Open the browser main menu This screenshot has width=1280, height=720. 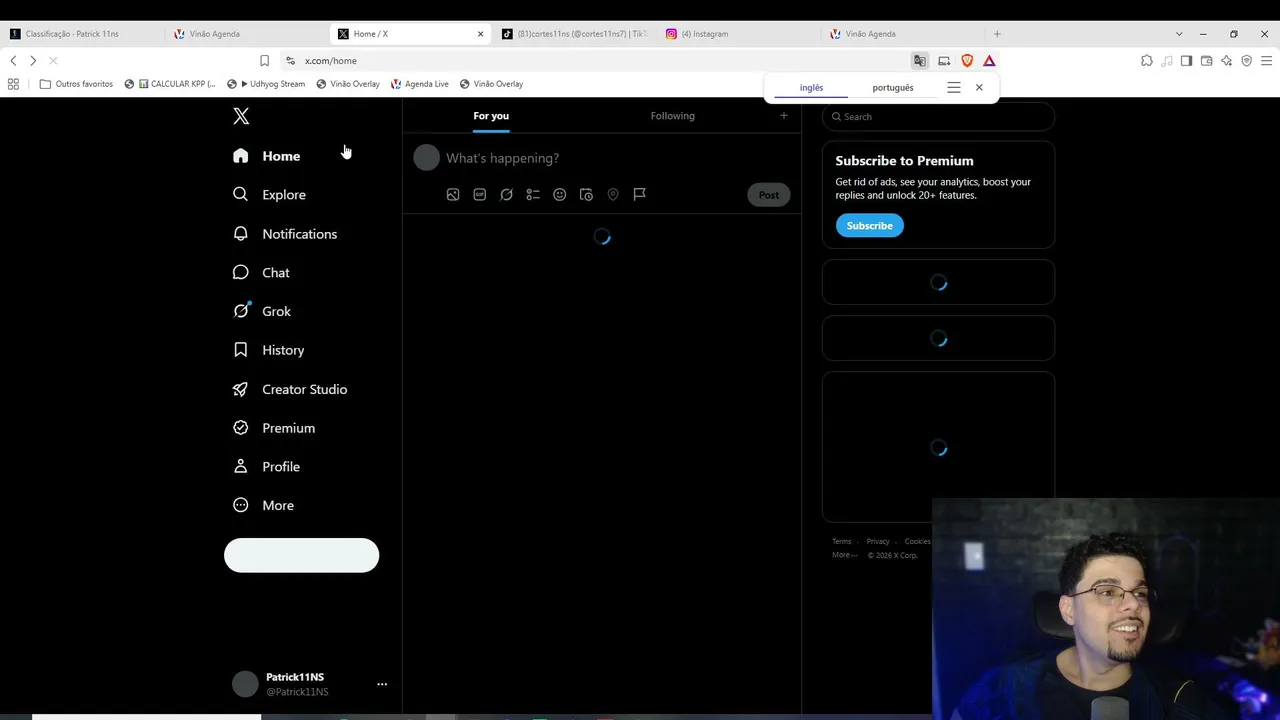click(1266, 61)
